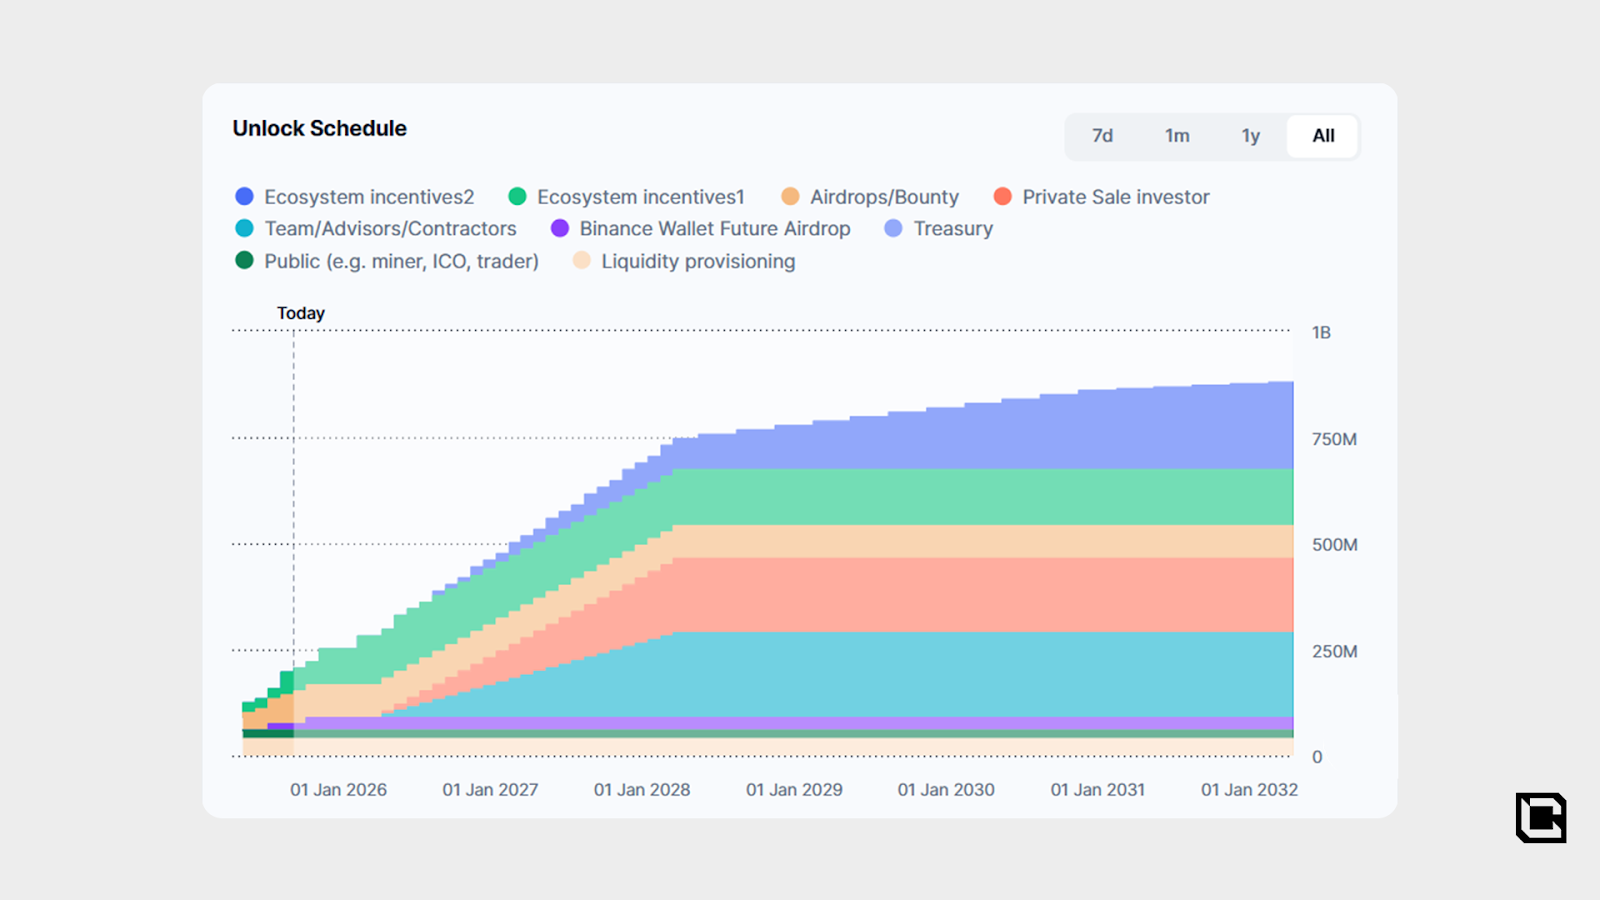Choose the 1y time range tab
The image size is (1600, 900).
click(x=1250, y=136)
